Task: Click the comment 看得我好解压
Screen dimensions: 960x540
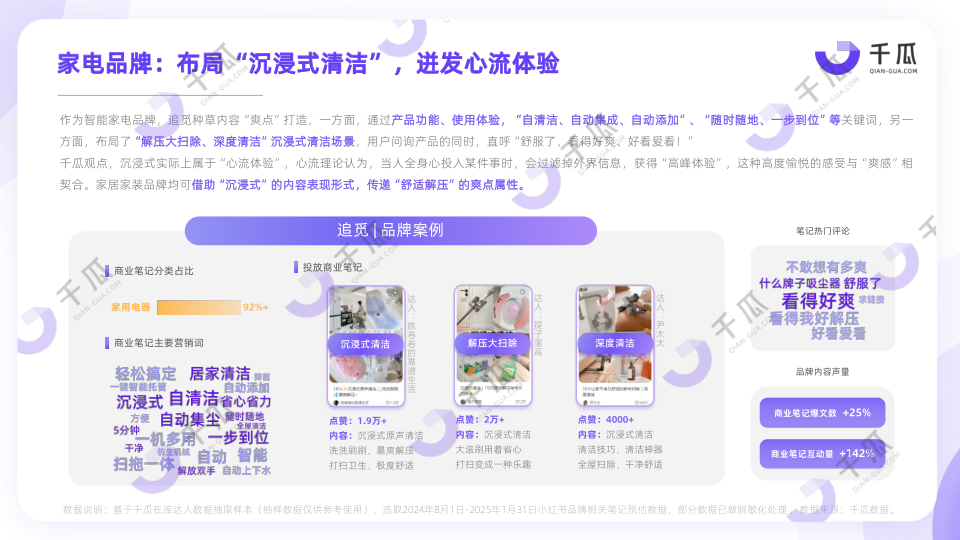Action: [814, 318]
